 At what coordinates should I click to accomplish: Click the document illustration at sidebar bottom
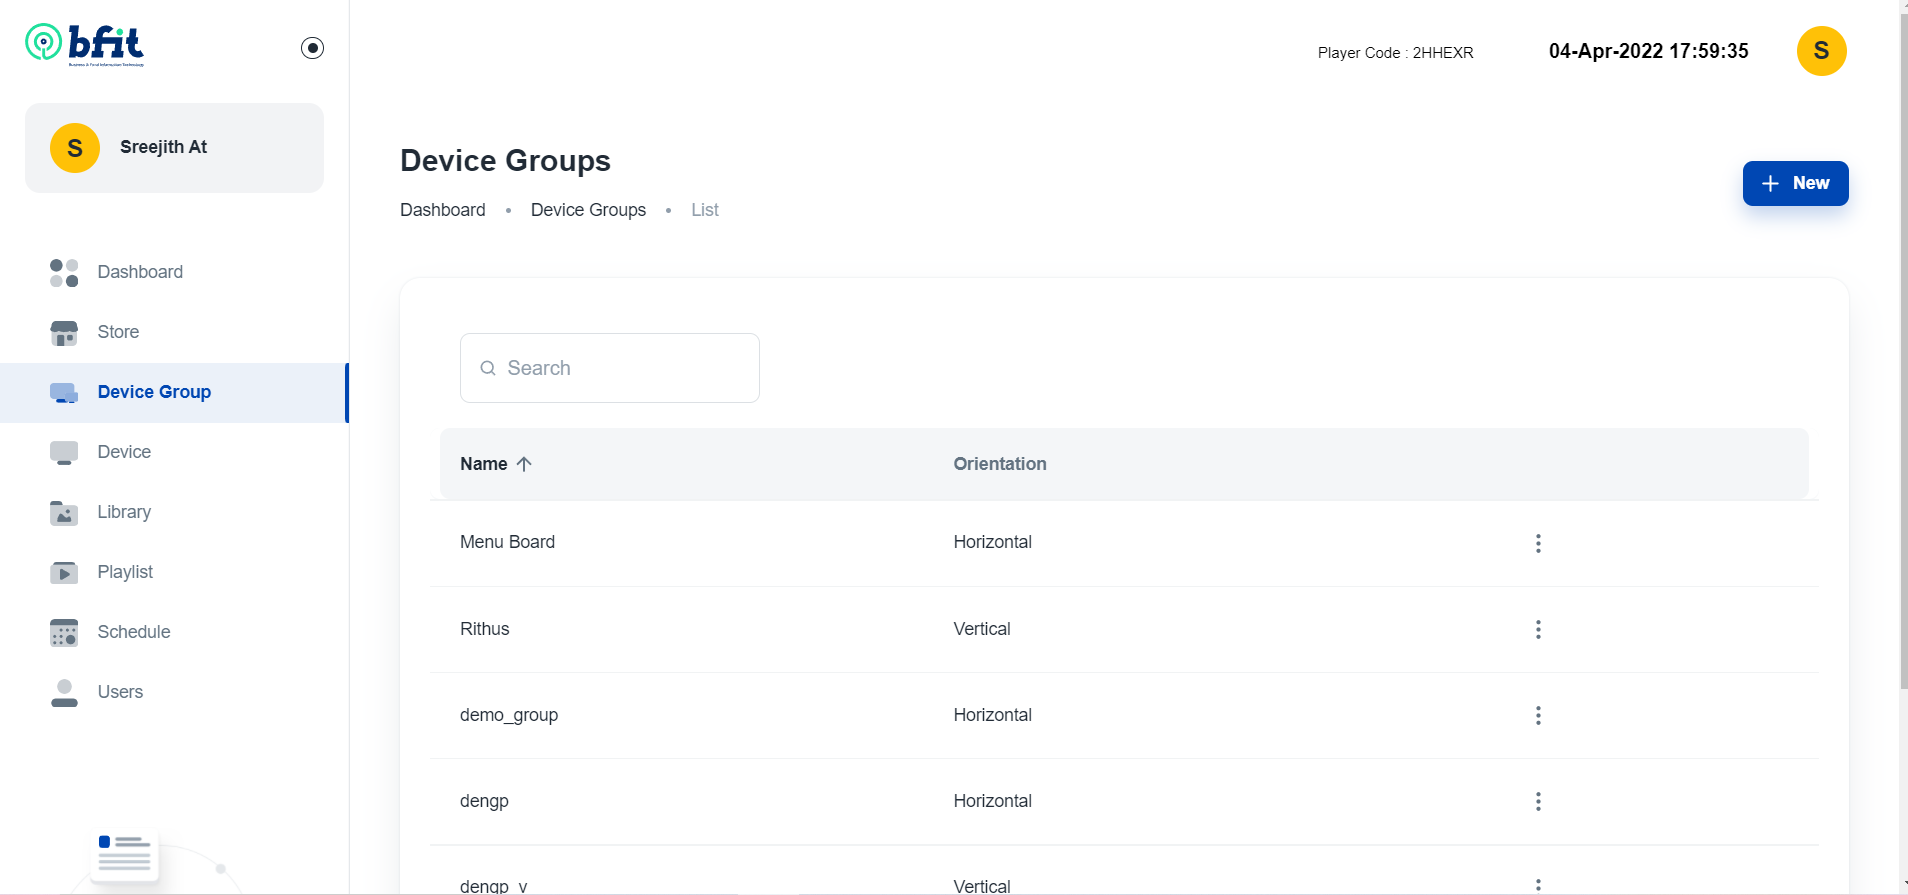point(125,855)
